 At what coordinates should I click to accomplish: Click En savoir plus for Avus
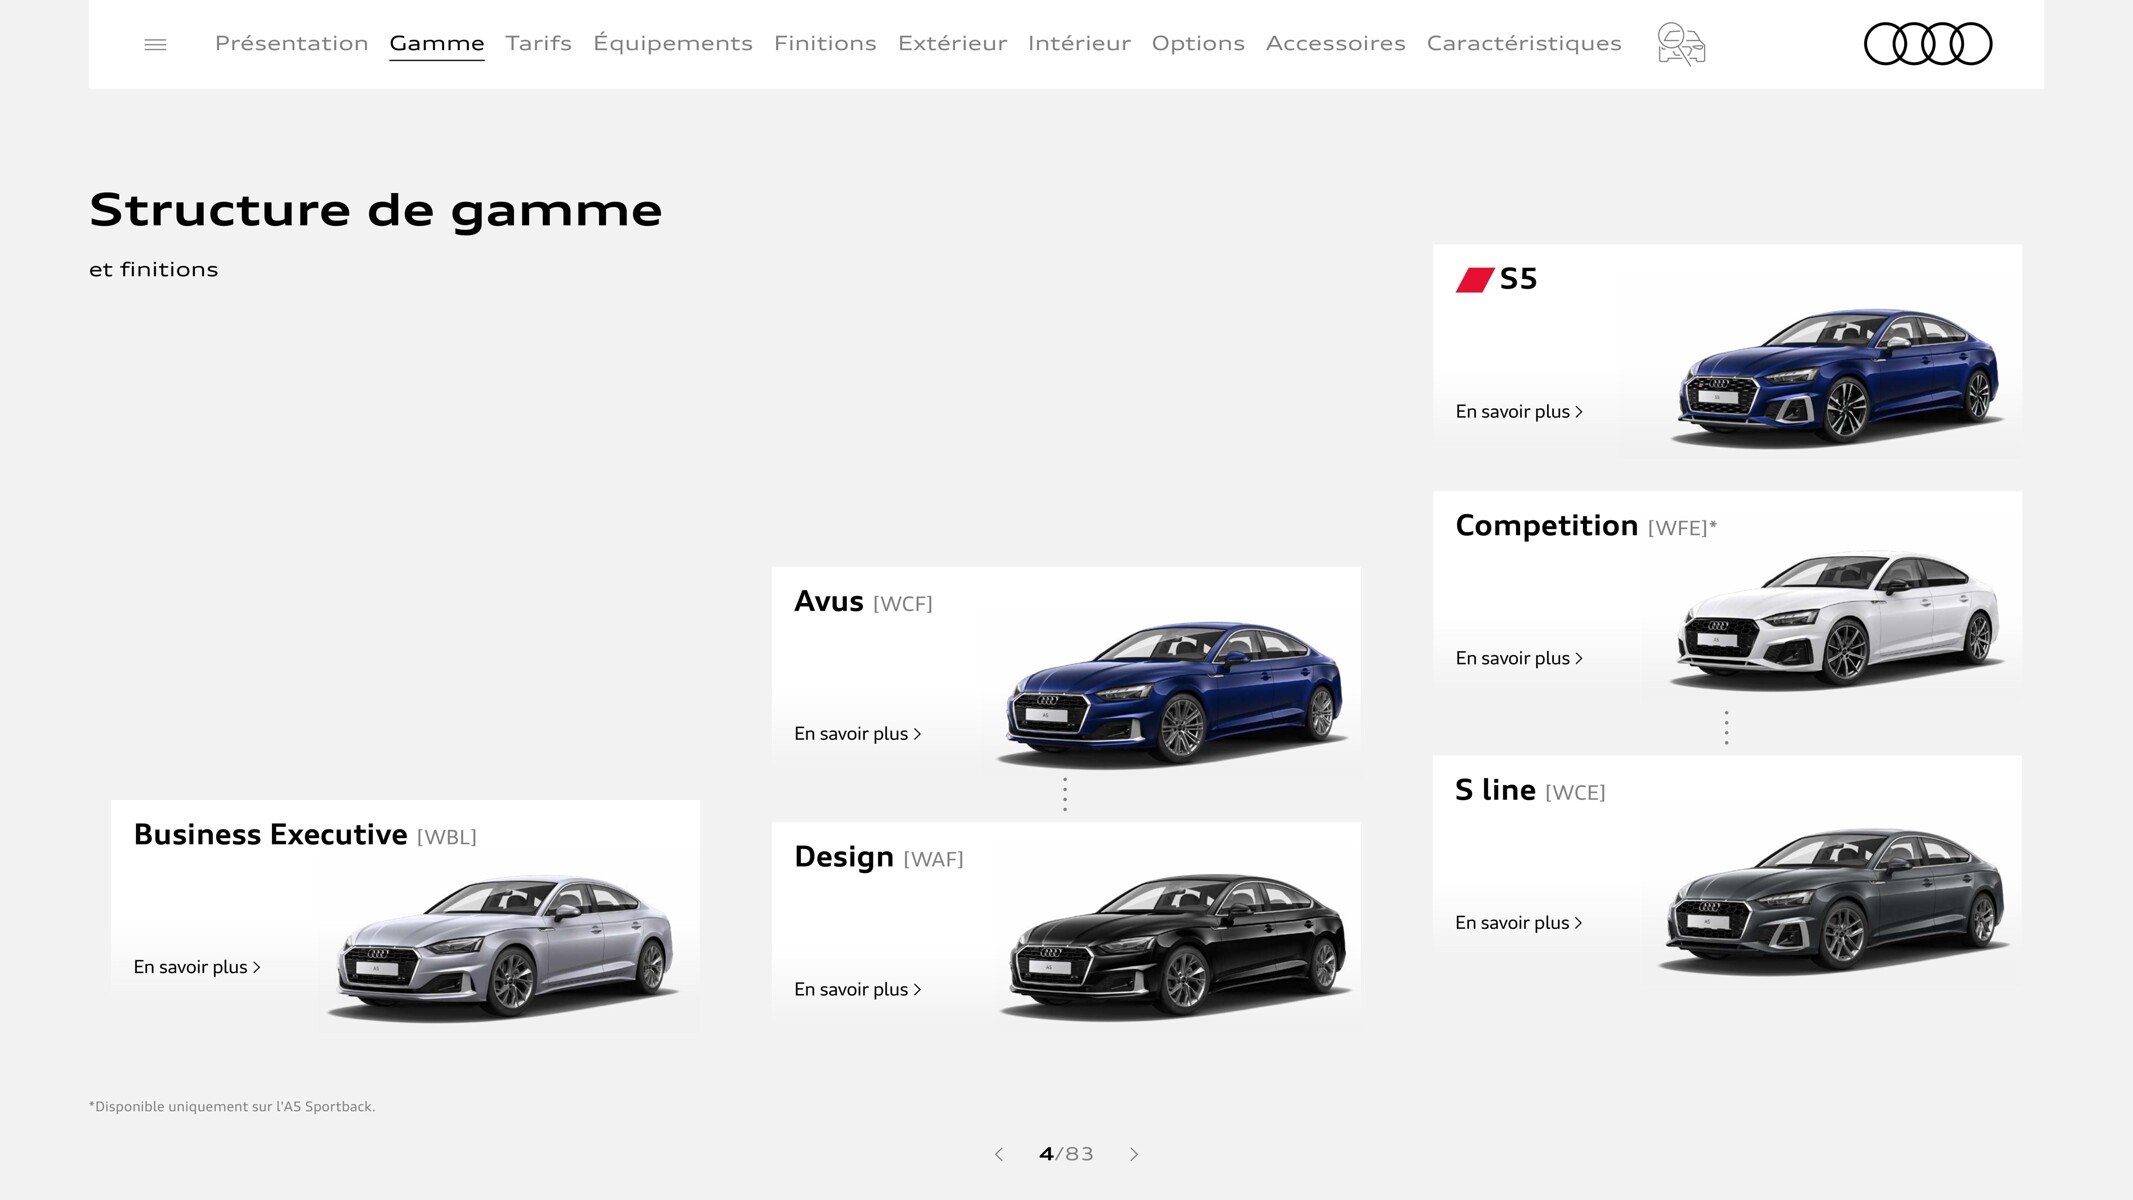858,734
